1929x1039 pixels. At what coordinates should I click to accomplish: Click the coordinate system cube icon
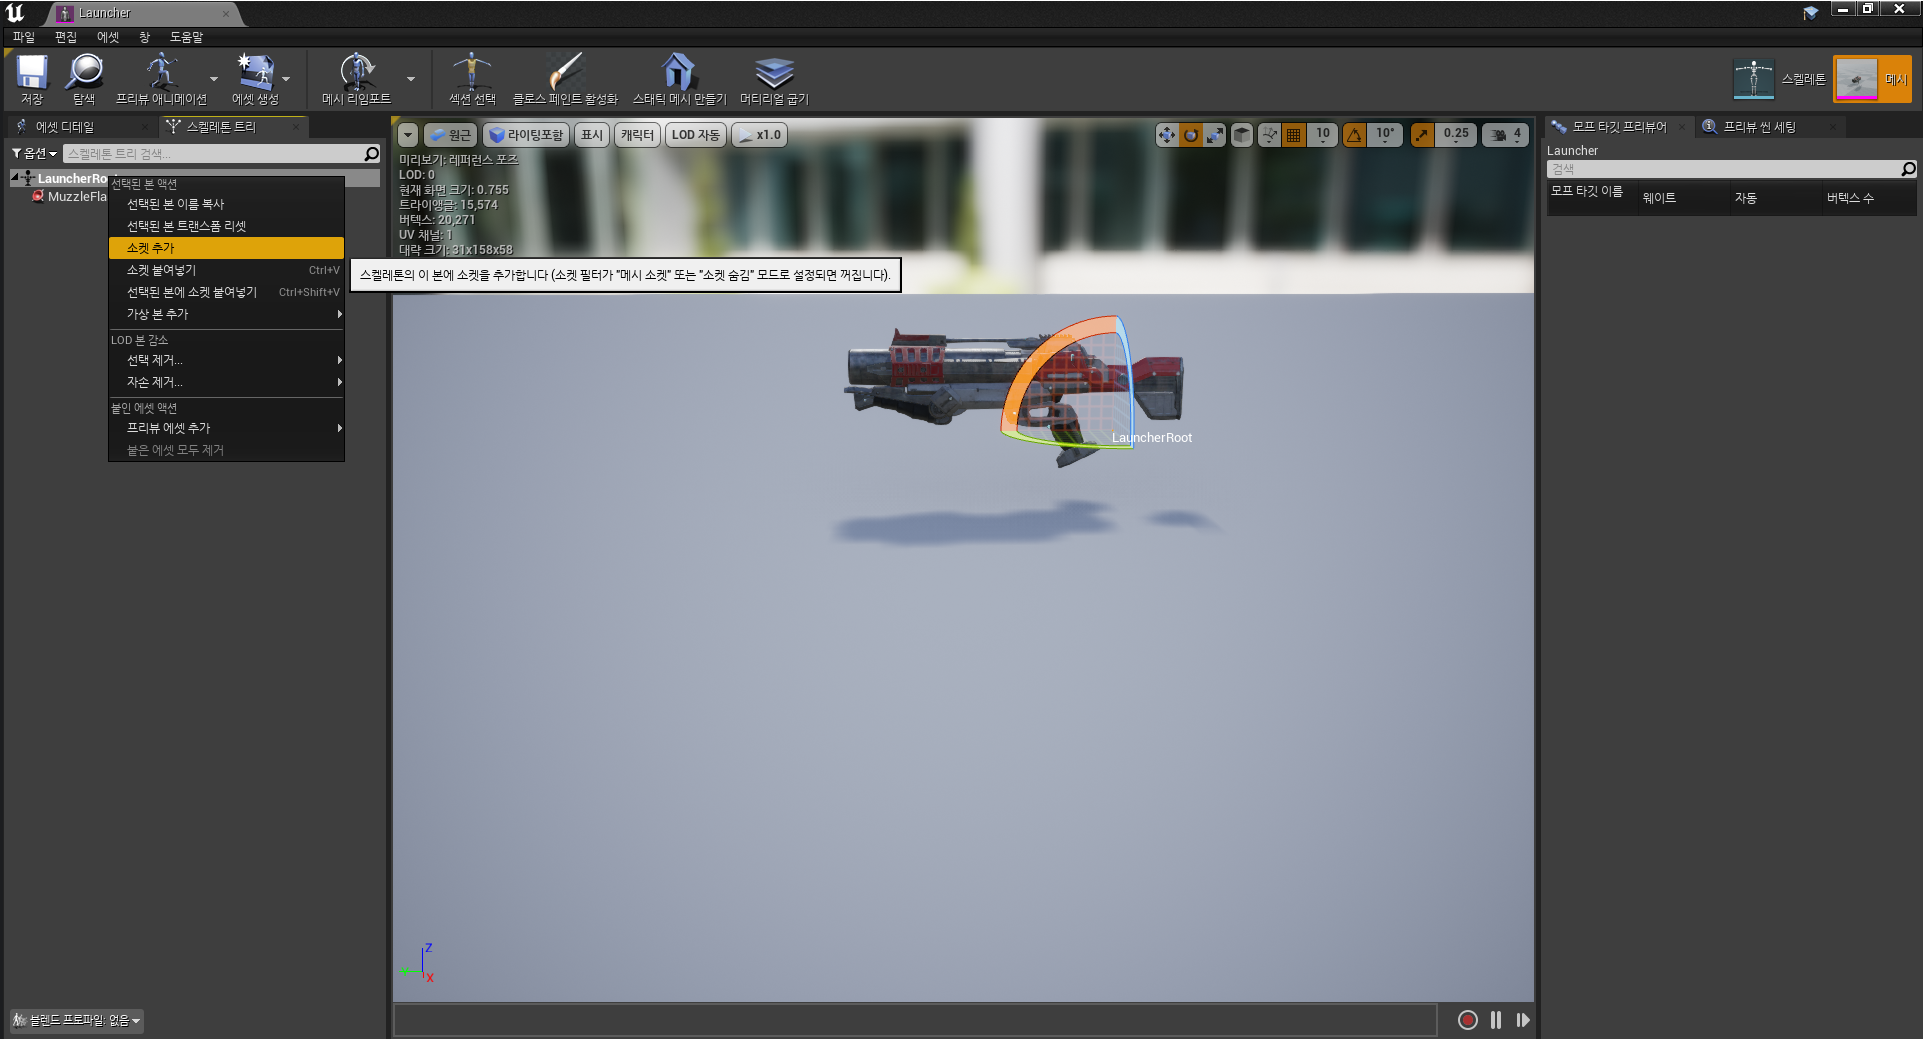1242,135
